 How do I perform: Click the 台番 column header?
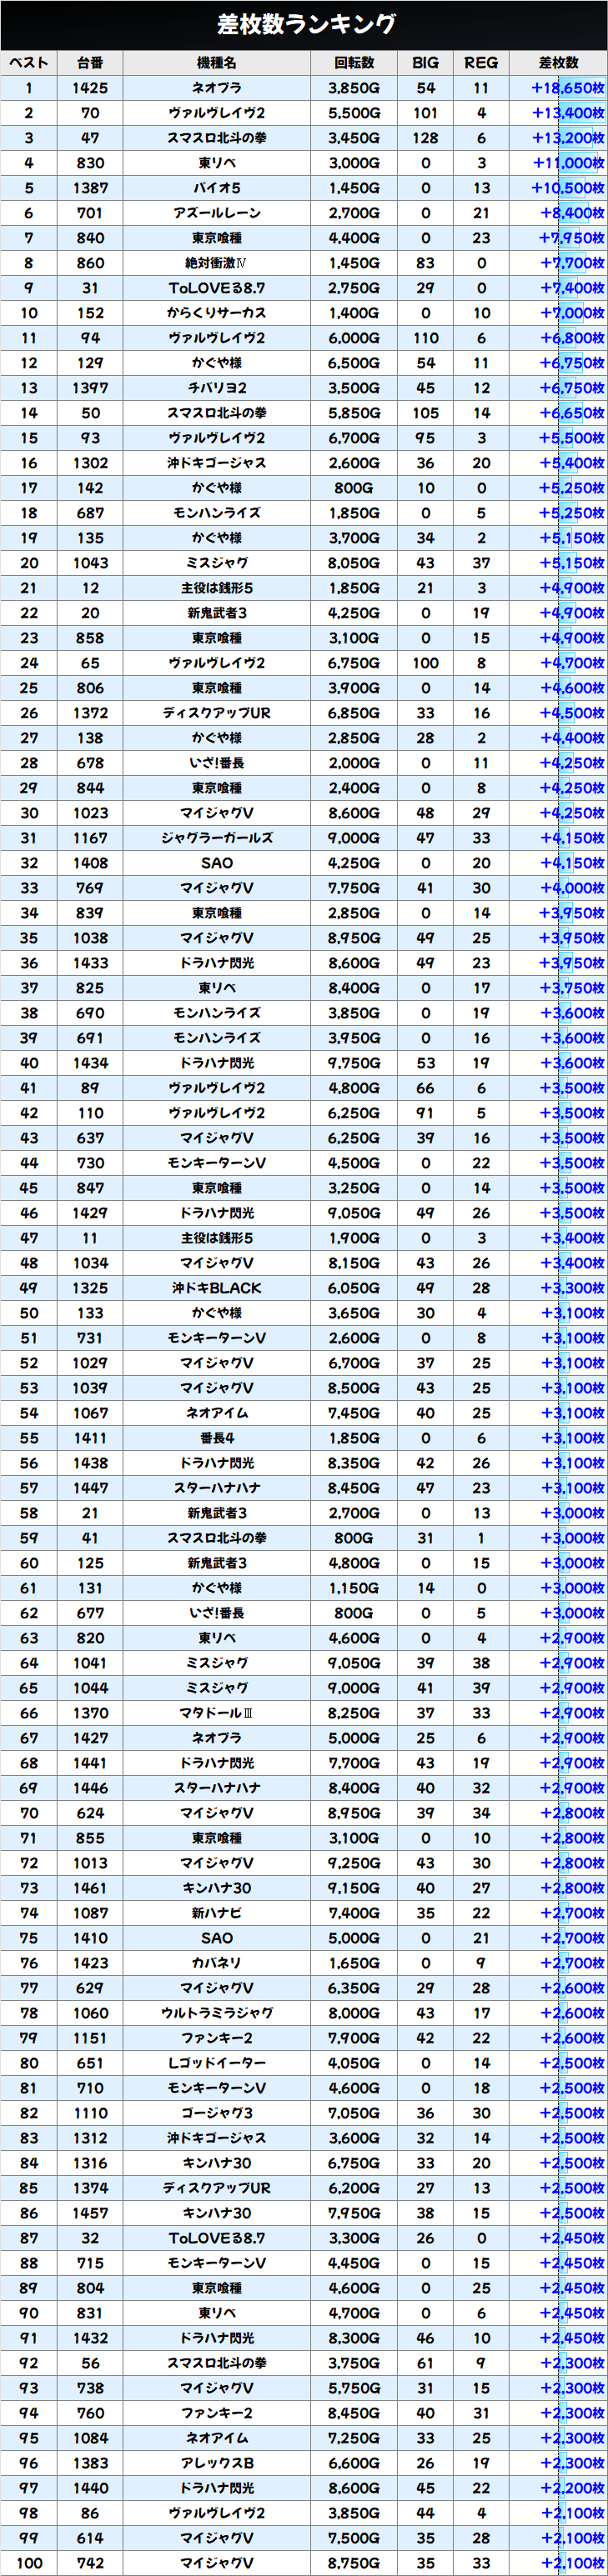pos(90,63)
